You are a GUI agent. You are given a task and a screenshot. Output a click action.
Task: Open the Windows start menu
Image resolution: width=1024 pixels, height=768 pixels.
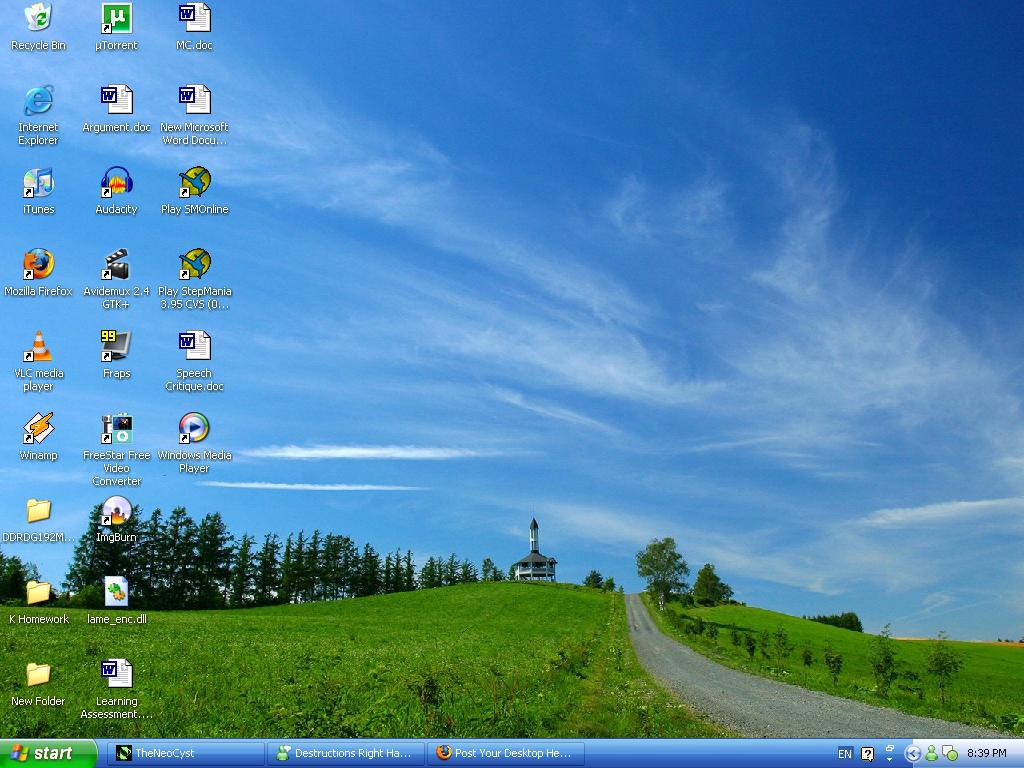pos(48,753)
